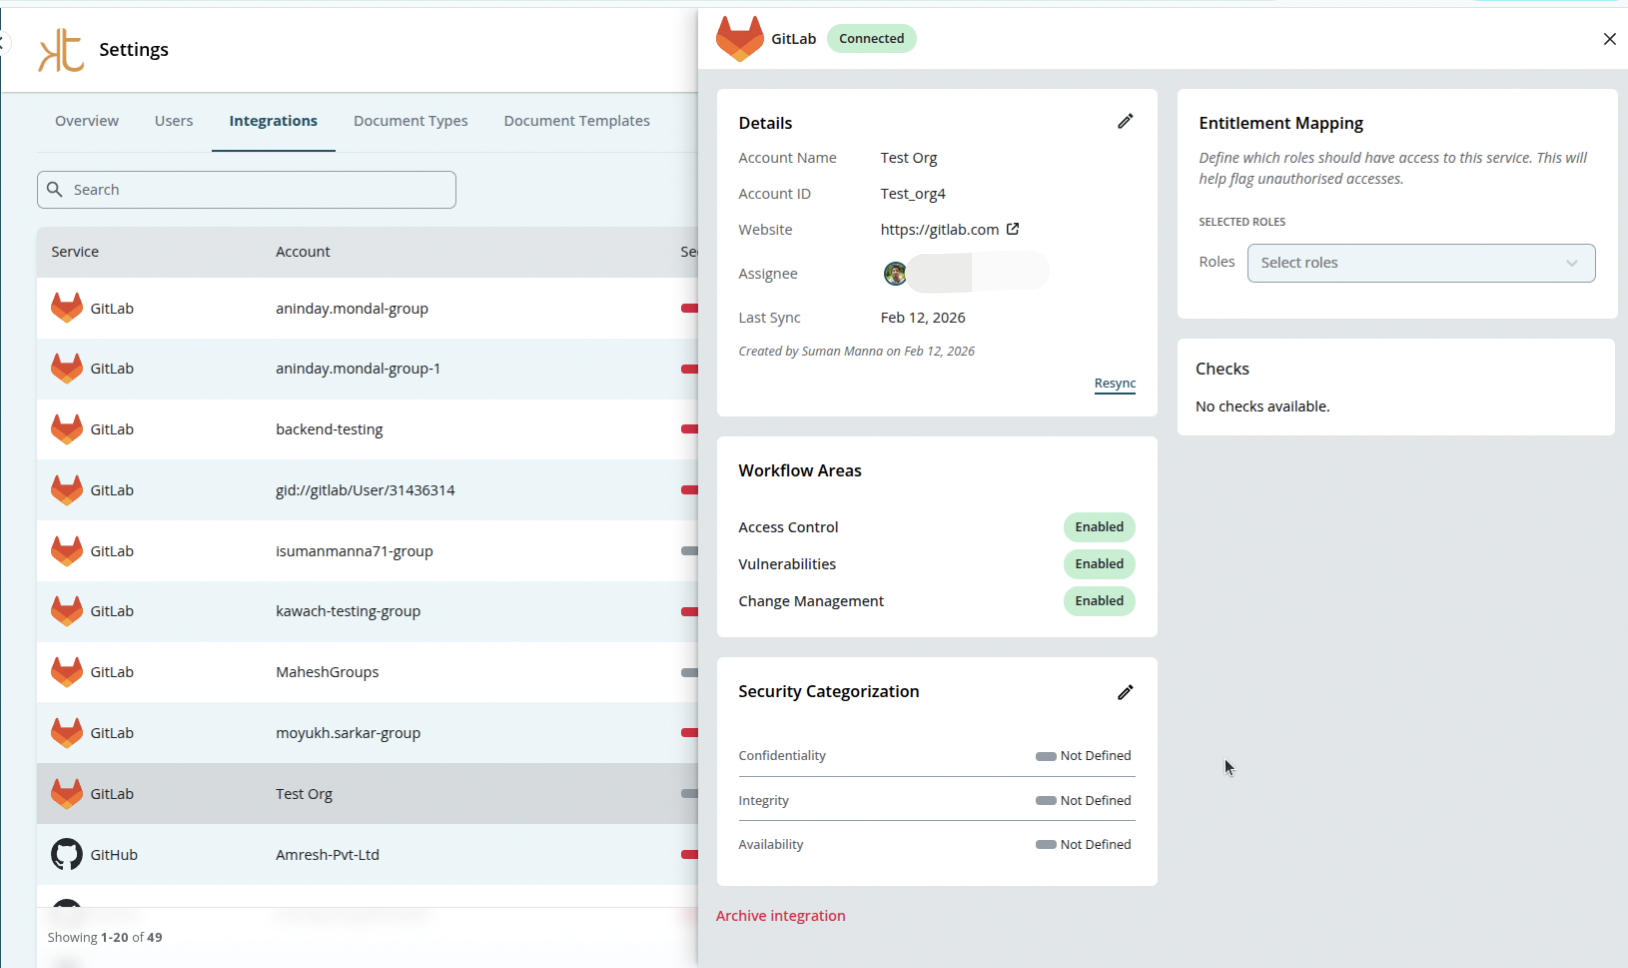Click Archive integration
The height and width of the screenshot is (968, 1628).
[x=780, y=915]
